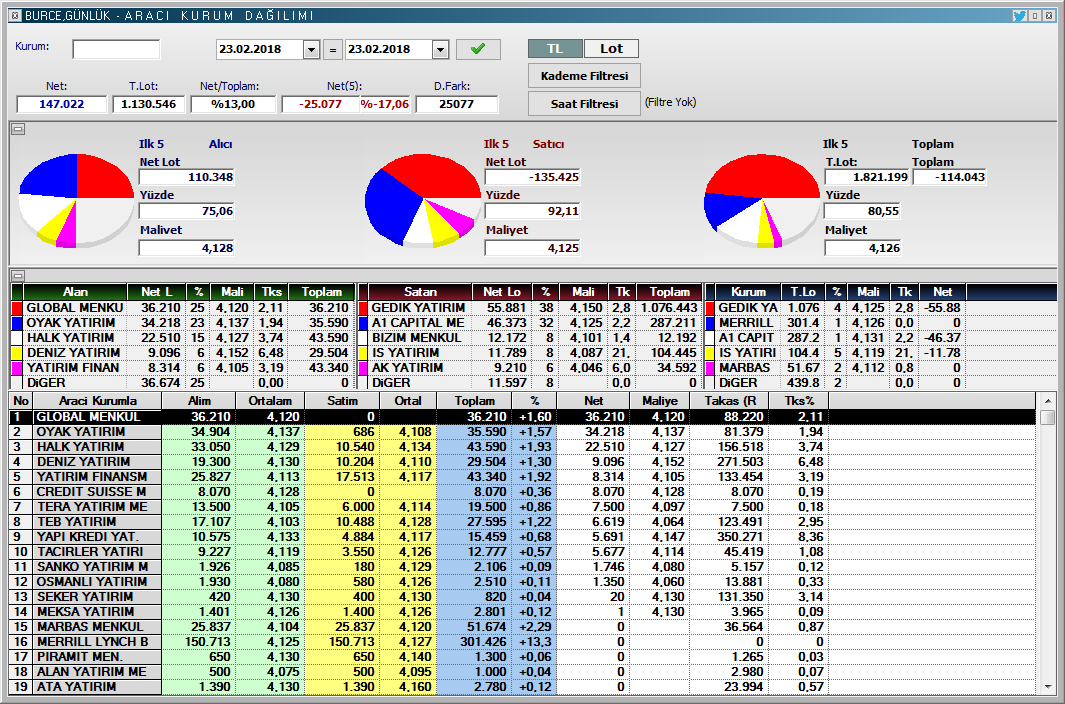Click the Satıcı Net Lot value -135.425
The height and width of the screenshot is (704, 1065).
click(x=532, y=177)
